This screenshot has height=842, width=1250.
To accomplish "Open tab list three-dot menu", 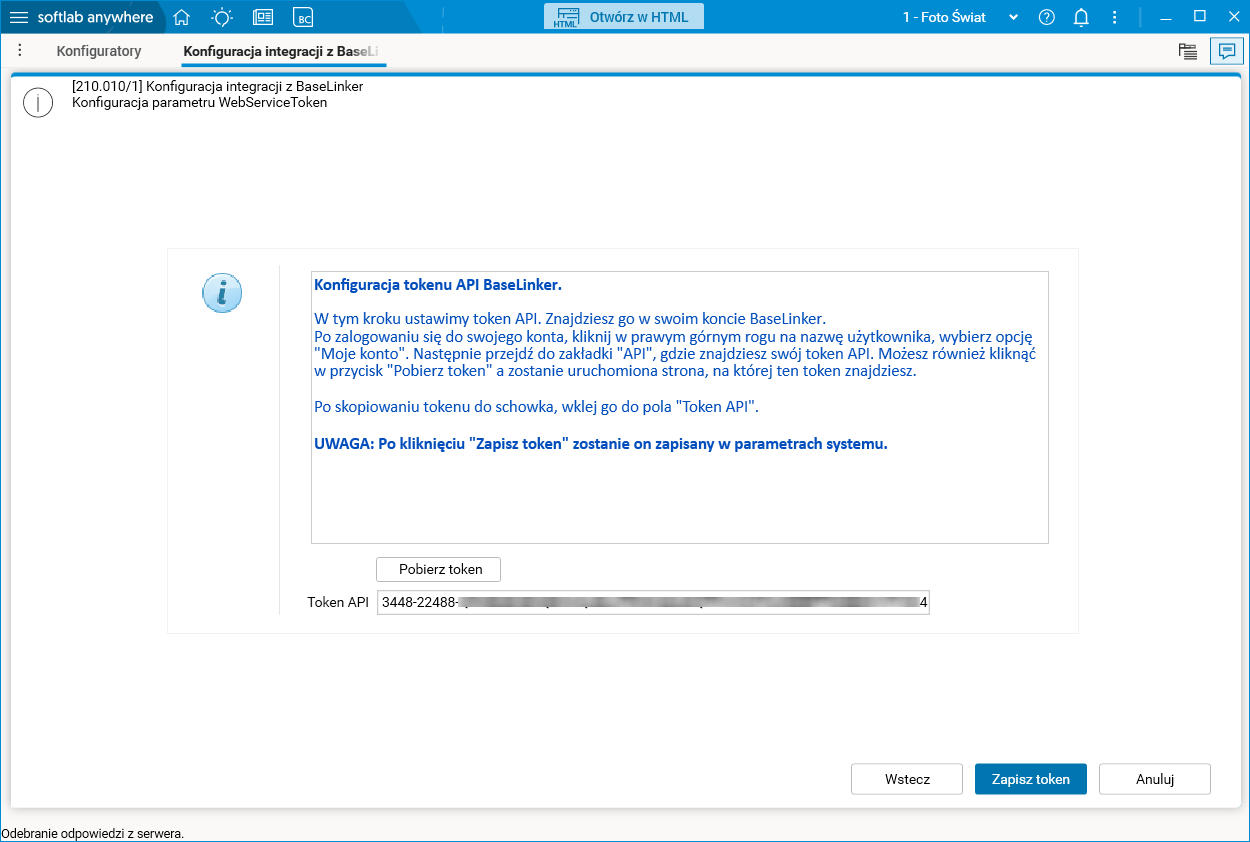I will point(20,51).
